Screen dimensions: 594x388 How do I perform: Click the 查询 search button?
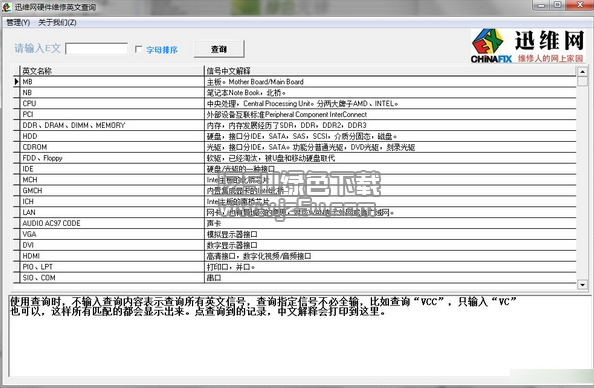coord(219,49)
